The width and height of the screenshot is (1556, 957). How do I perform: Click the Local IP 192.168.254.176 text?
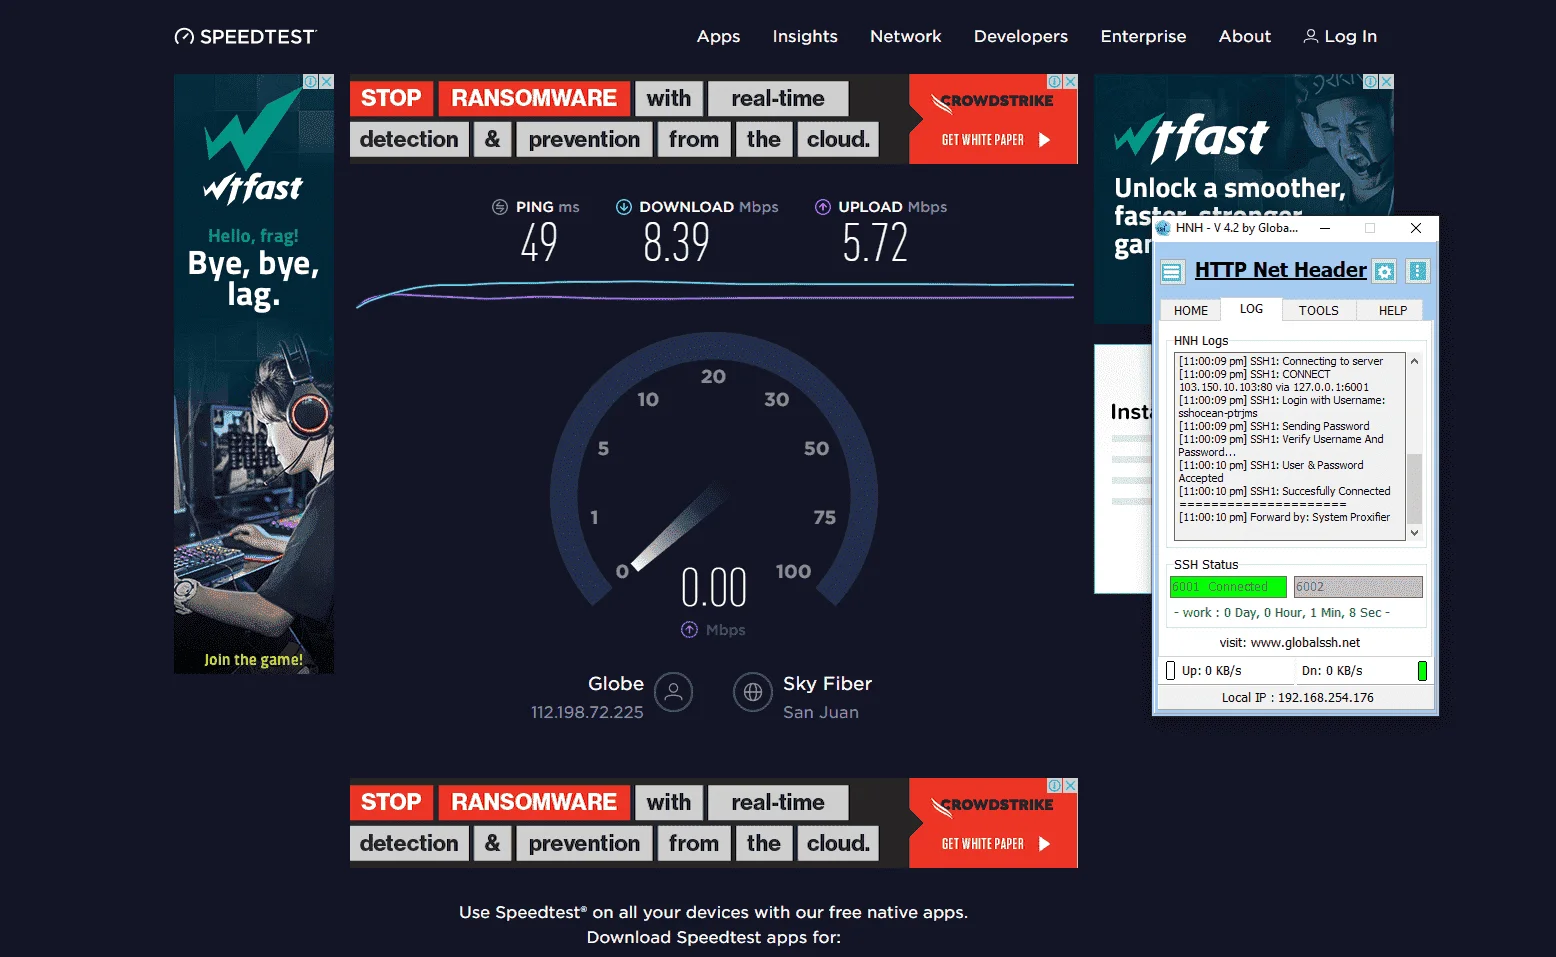click(x=1297, y=698)
